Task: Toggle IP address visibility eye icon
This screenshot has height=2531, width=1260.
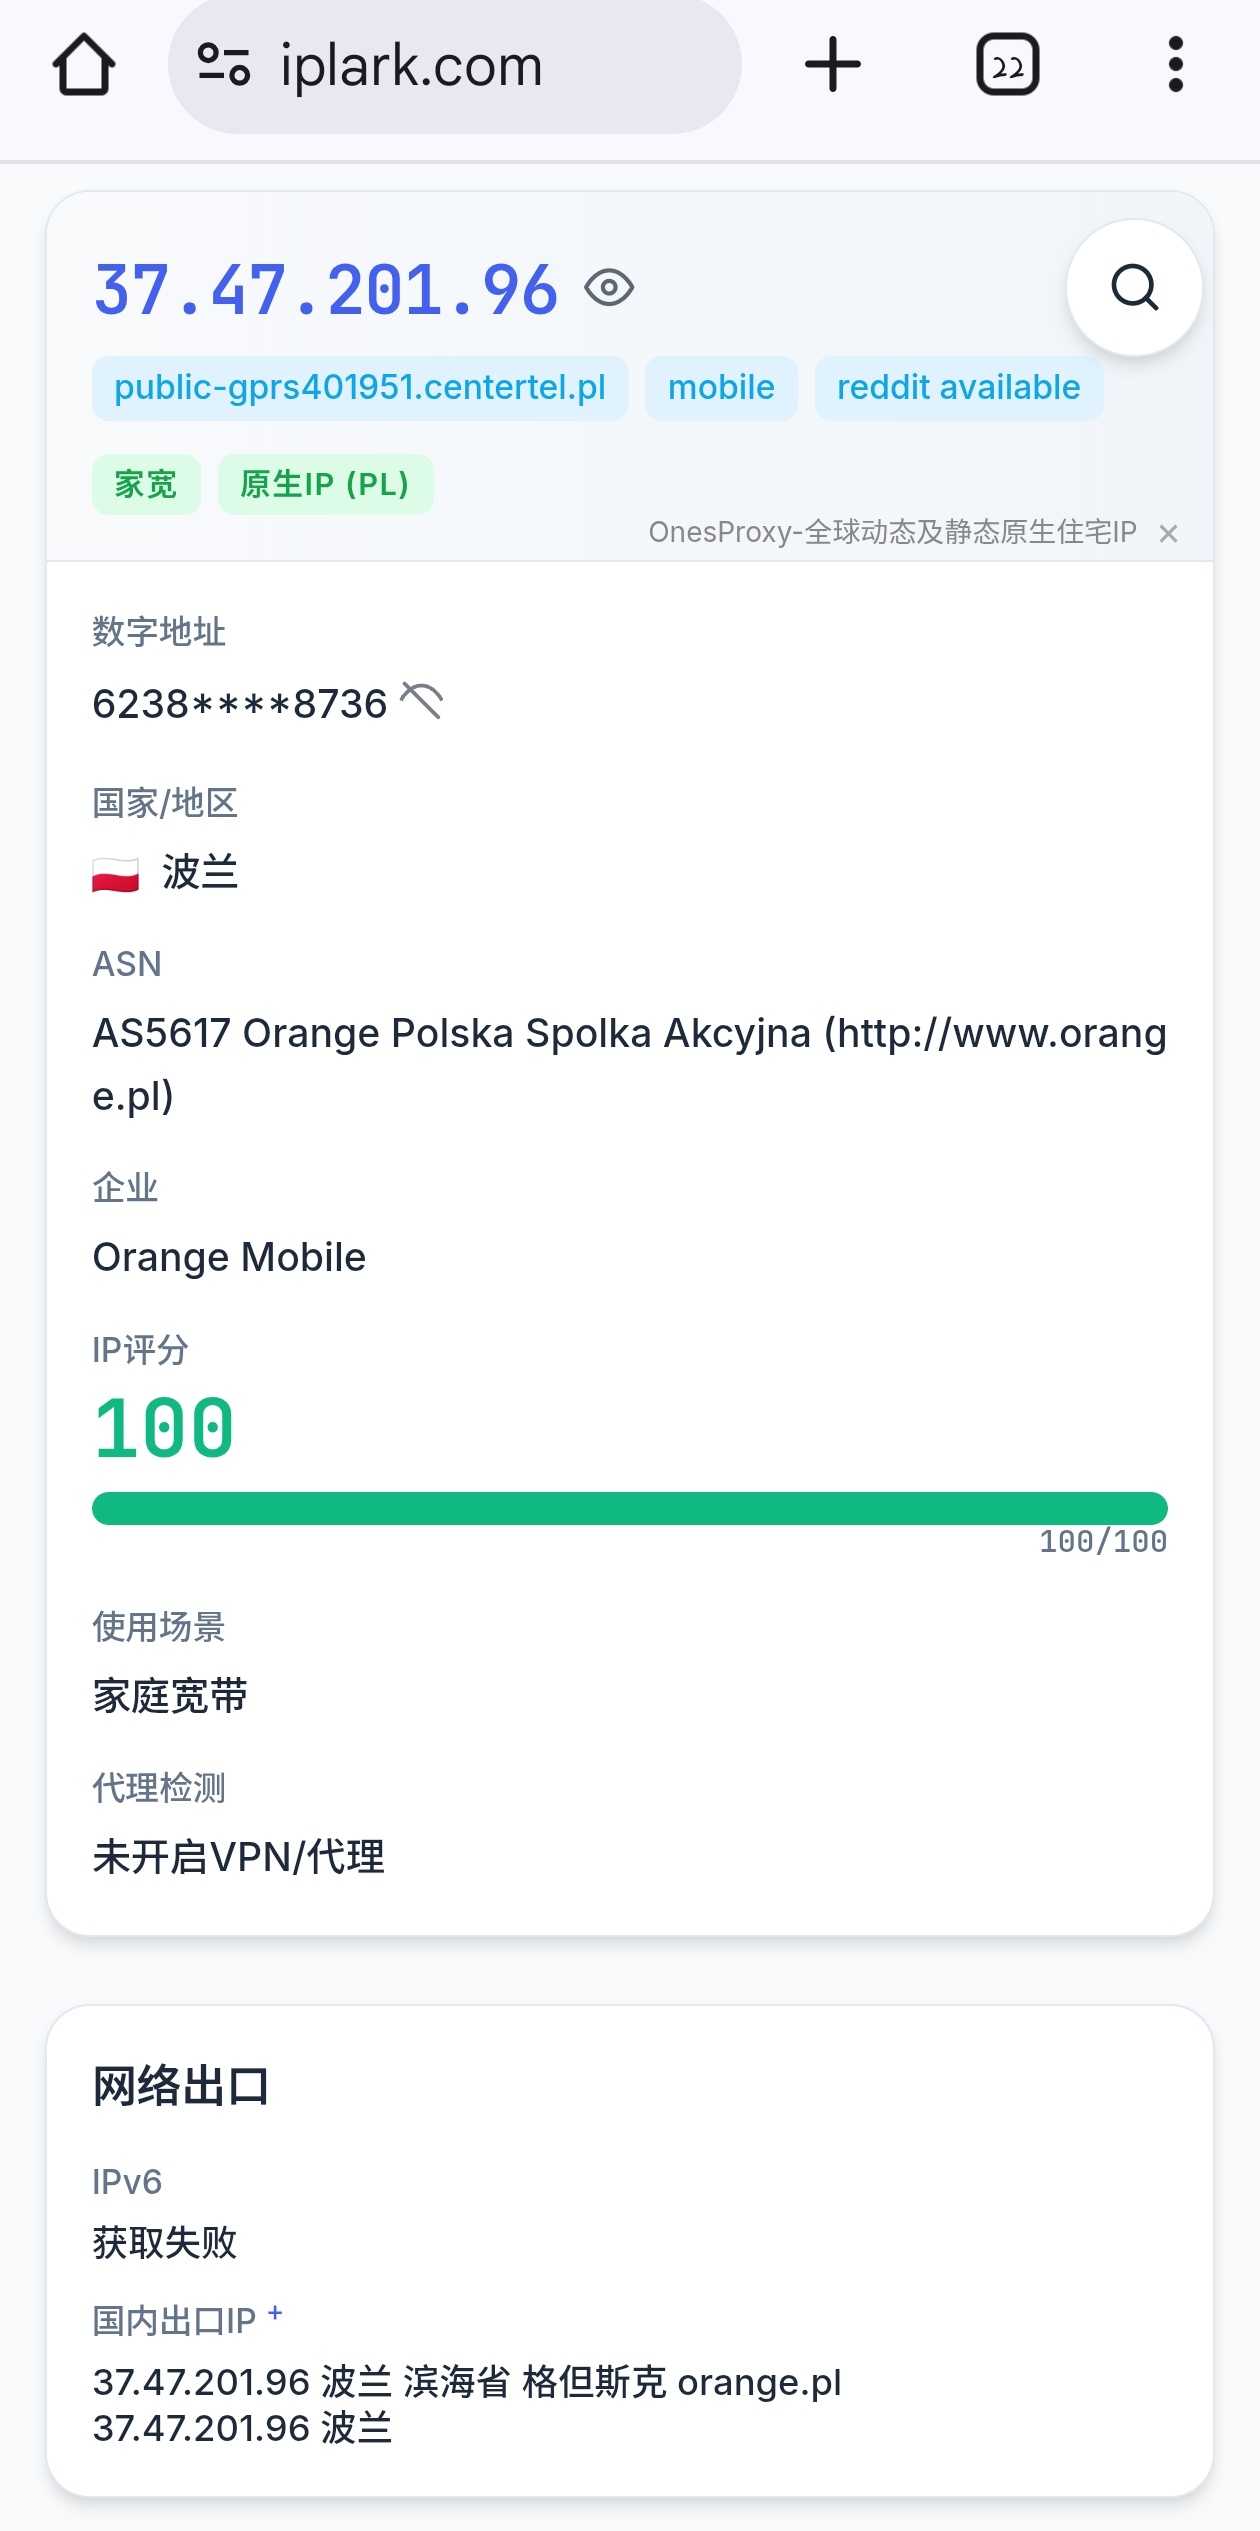Action: pos(609,289)
